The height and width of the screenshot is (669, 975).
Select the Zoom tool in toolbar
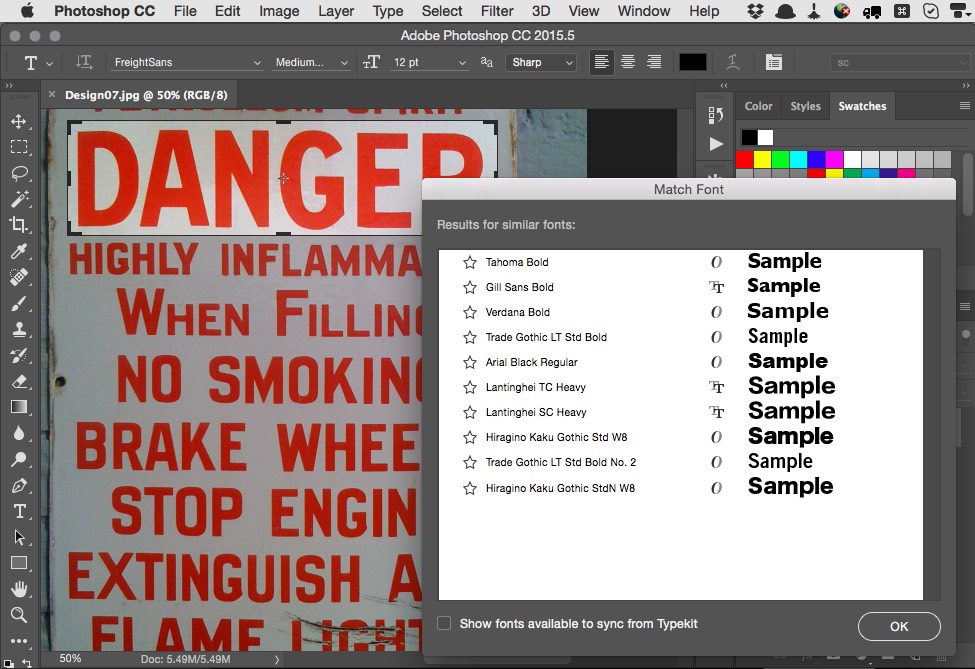coord(18,615)
